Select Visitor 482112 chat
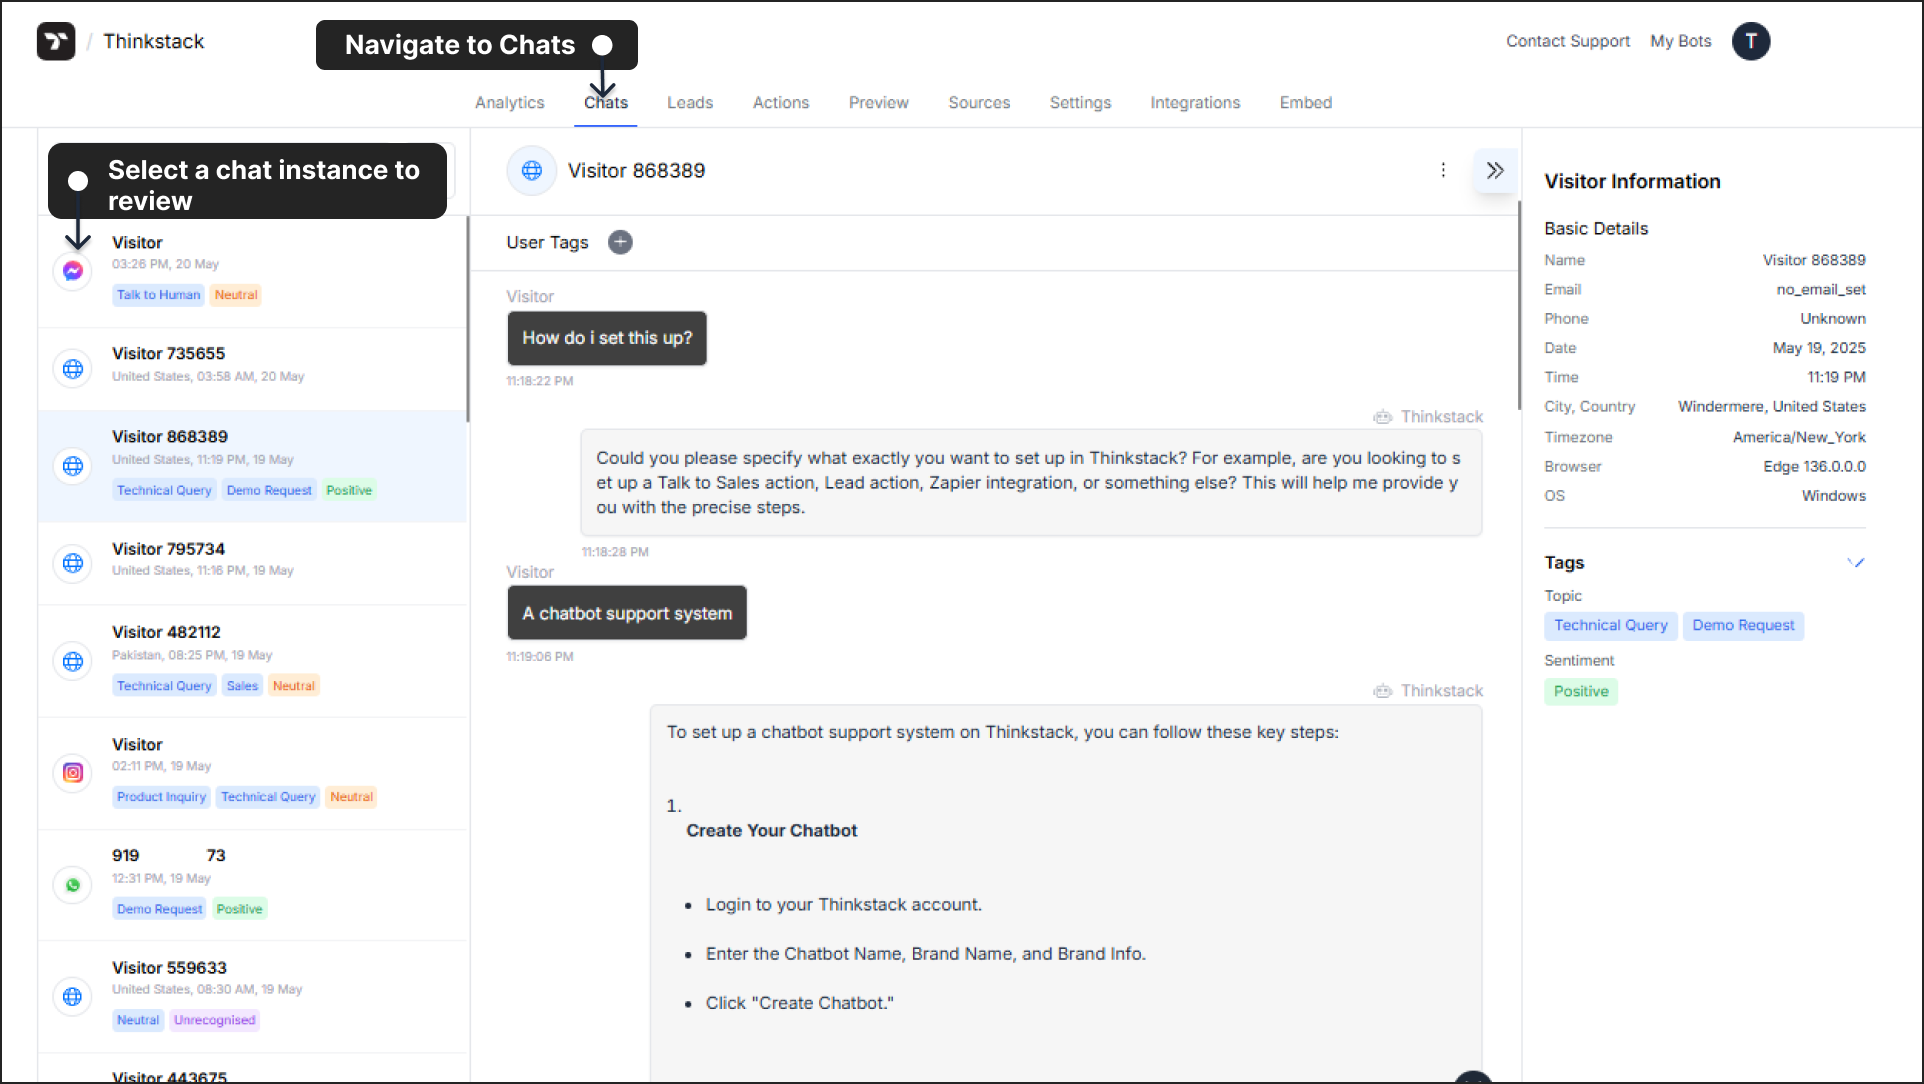Viewport: 1924px width, 1084px height. (x=252, y=661)
